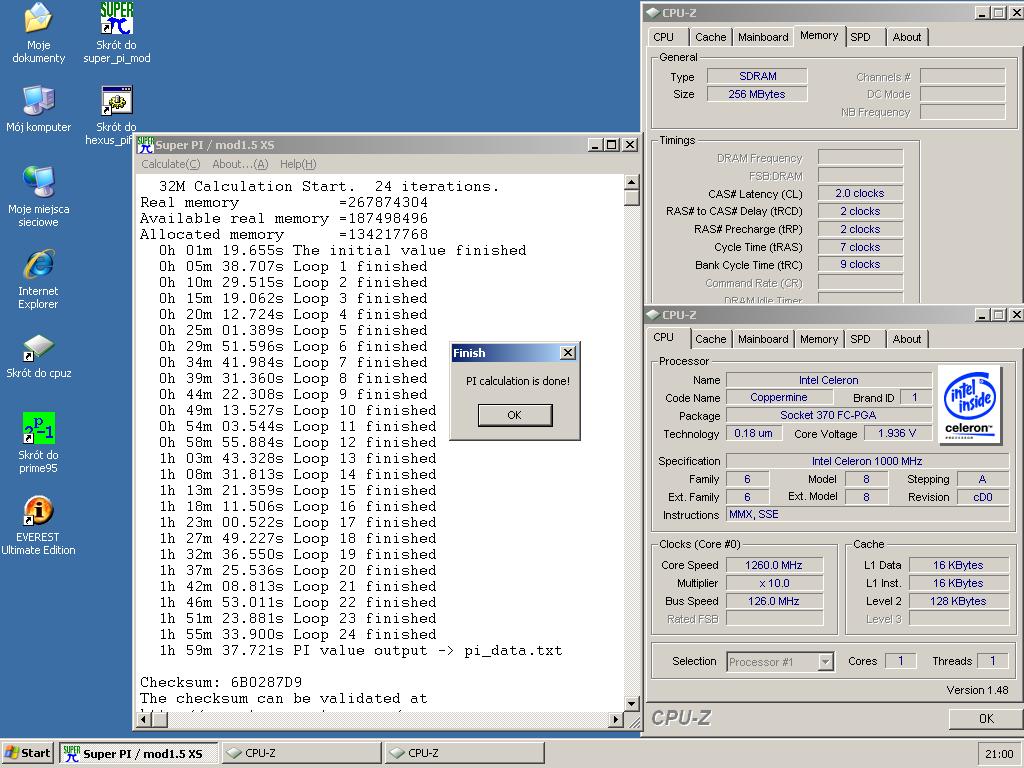Open the Help menu in Super PI
Screen dimensions: 1024x768
point(298,164)
